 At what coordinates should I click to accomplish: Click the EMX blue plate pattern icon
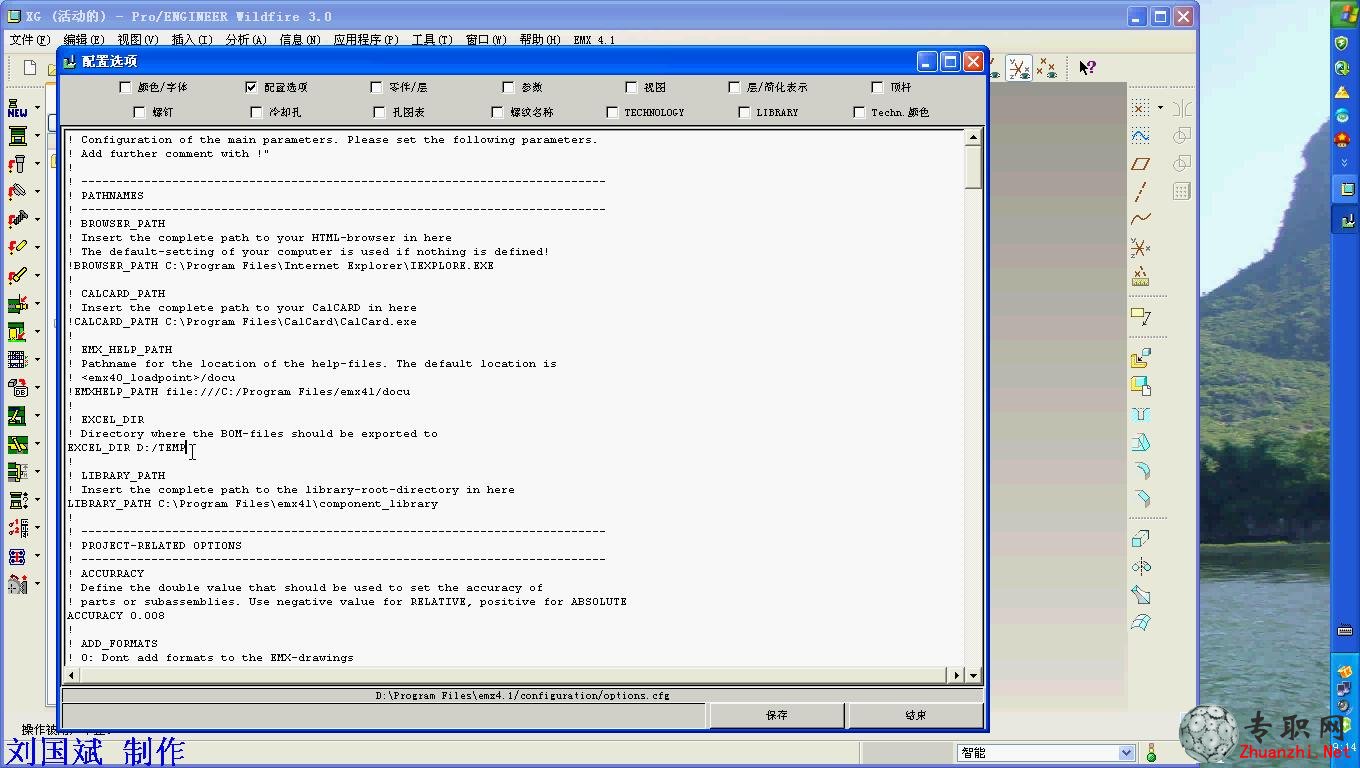pyautogui.click(x=17, y=556)
